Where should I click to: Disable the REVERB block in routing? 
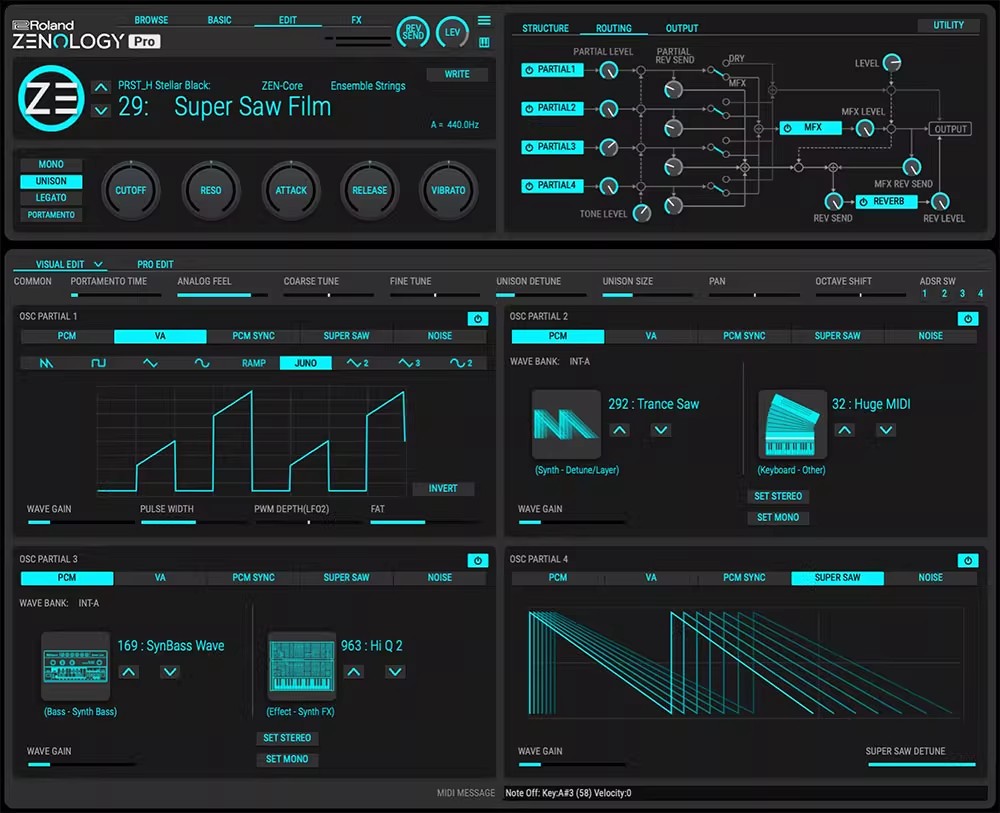click(x=864, y=202)
